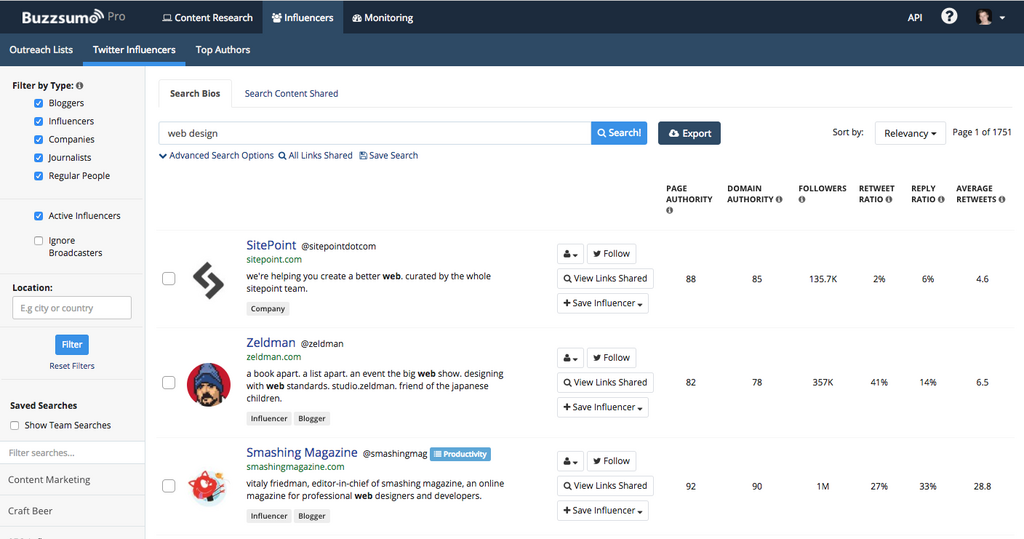Open the user profile avatar menu
1024x539 pixels.
[990, 17]
